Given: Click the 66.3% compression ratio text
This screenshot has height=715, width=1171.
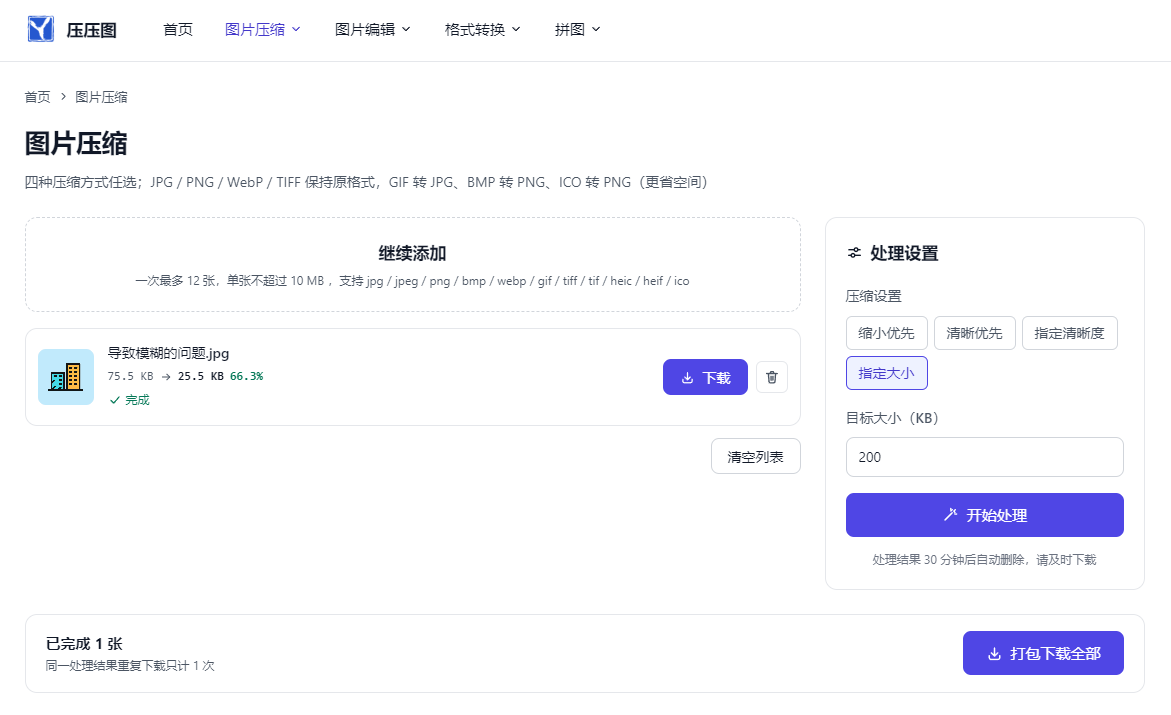Looking at the screenshot, I should coord(246,377).
